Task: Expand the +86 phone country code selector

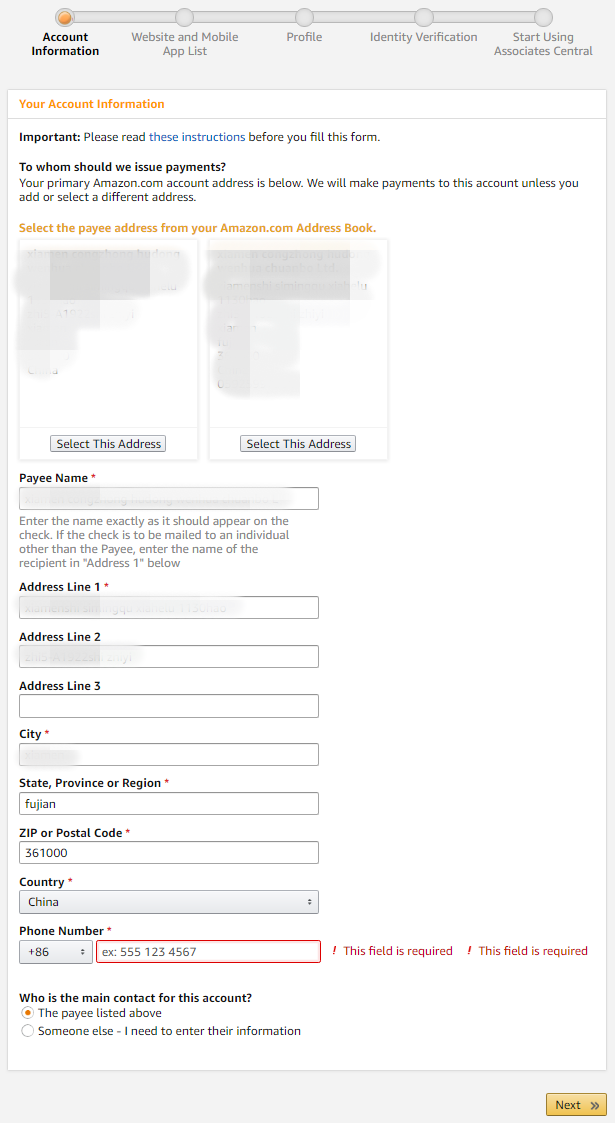Action: click(56, 952)
